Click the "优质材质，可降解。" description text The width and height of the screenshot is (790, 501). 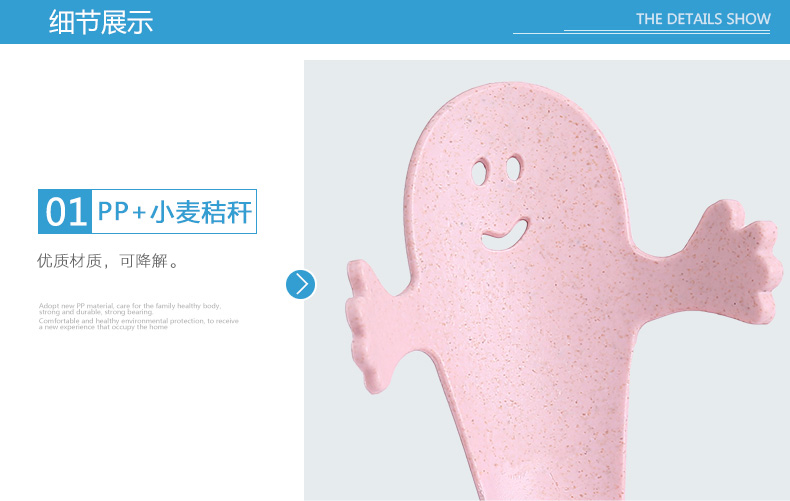tap(109, 262)
